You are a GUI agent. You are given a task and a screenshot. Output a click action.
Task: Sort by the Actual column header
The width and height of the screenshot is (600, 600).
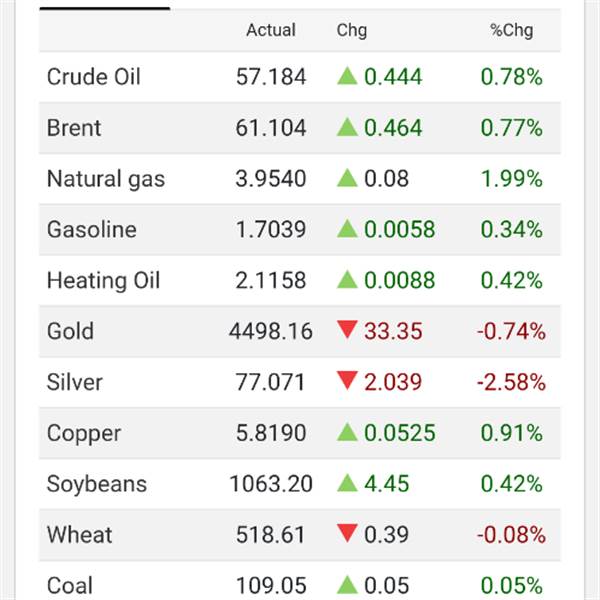(x=270, y=30)
